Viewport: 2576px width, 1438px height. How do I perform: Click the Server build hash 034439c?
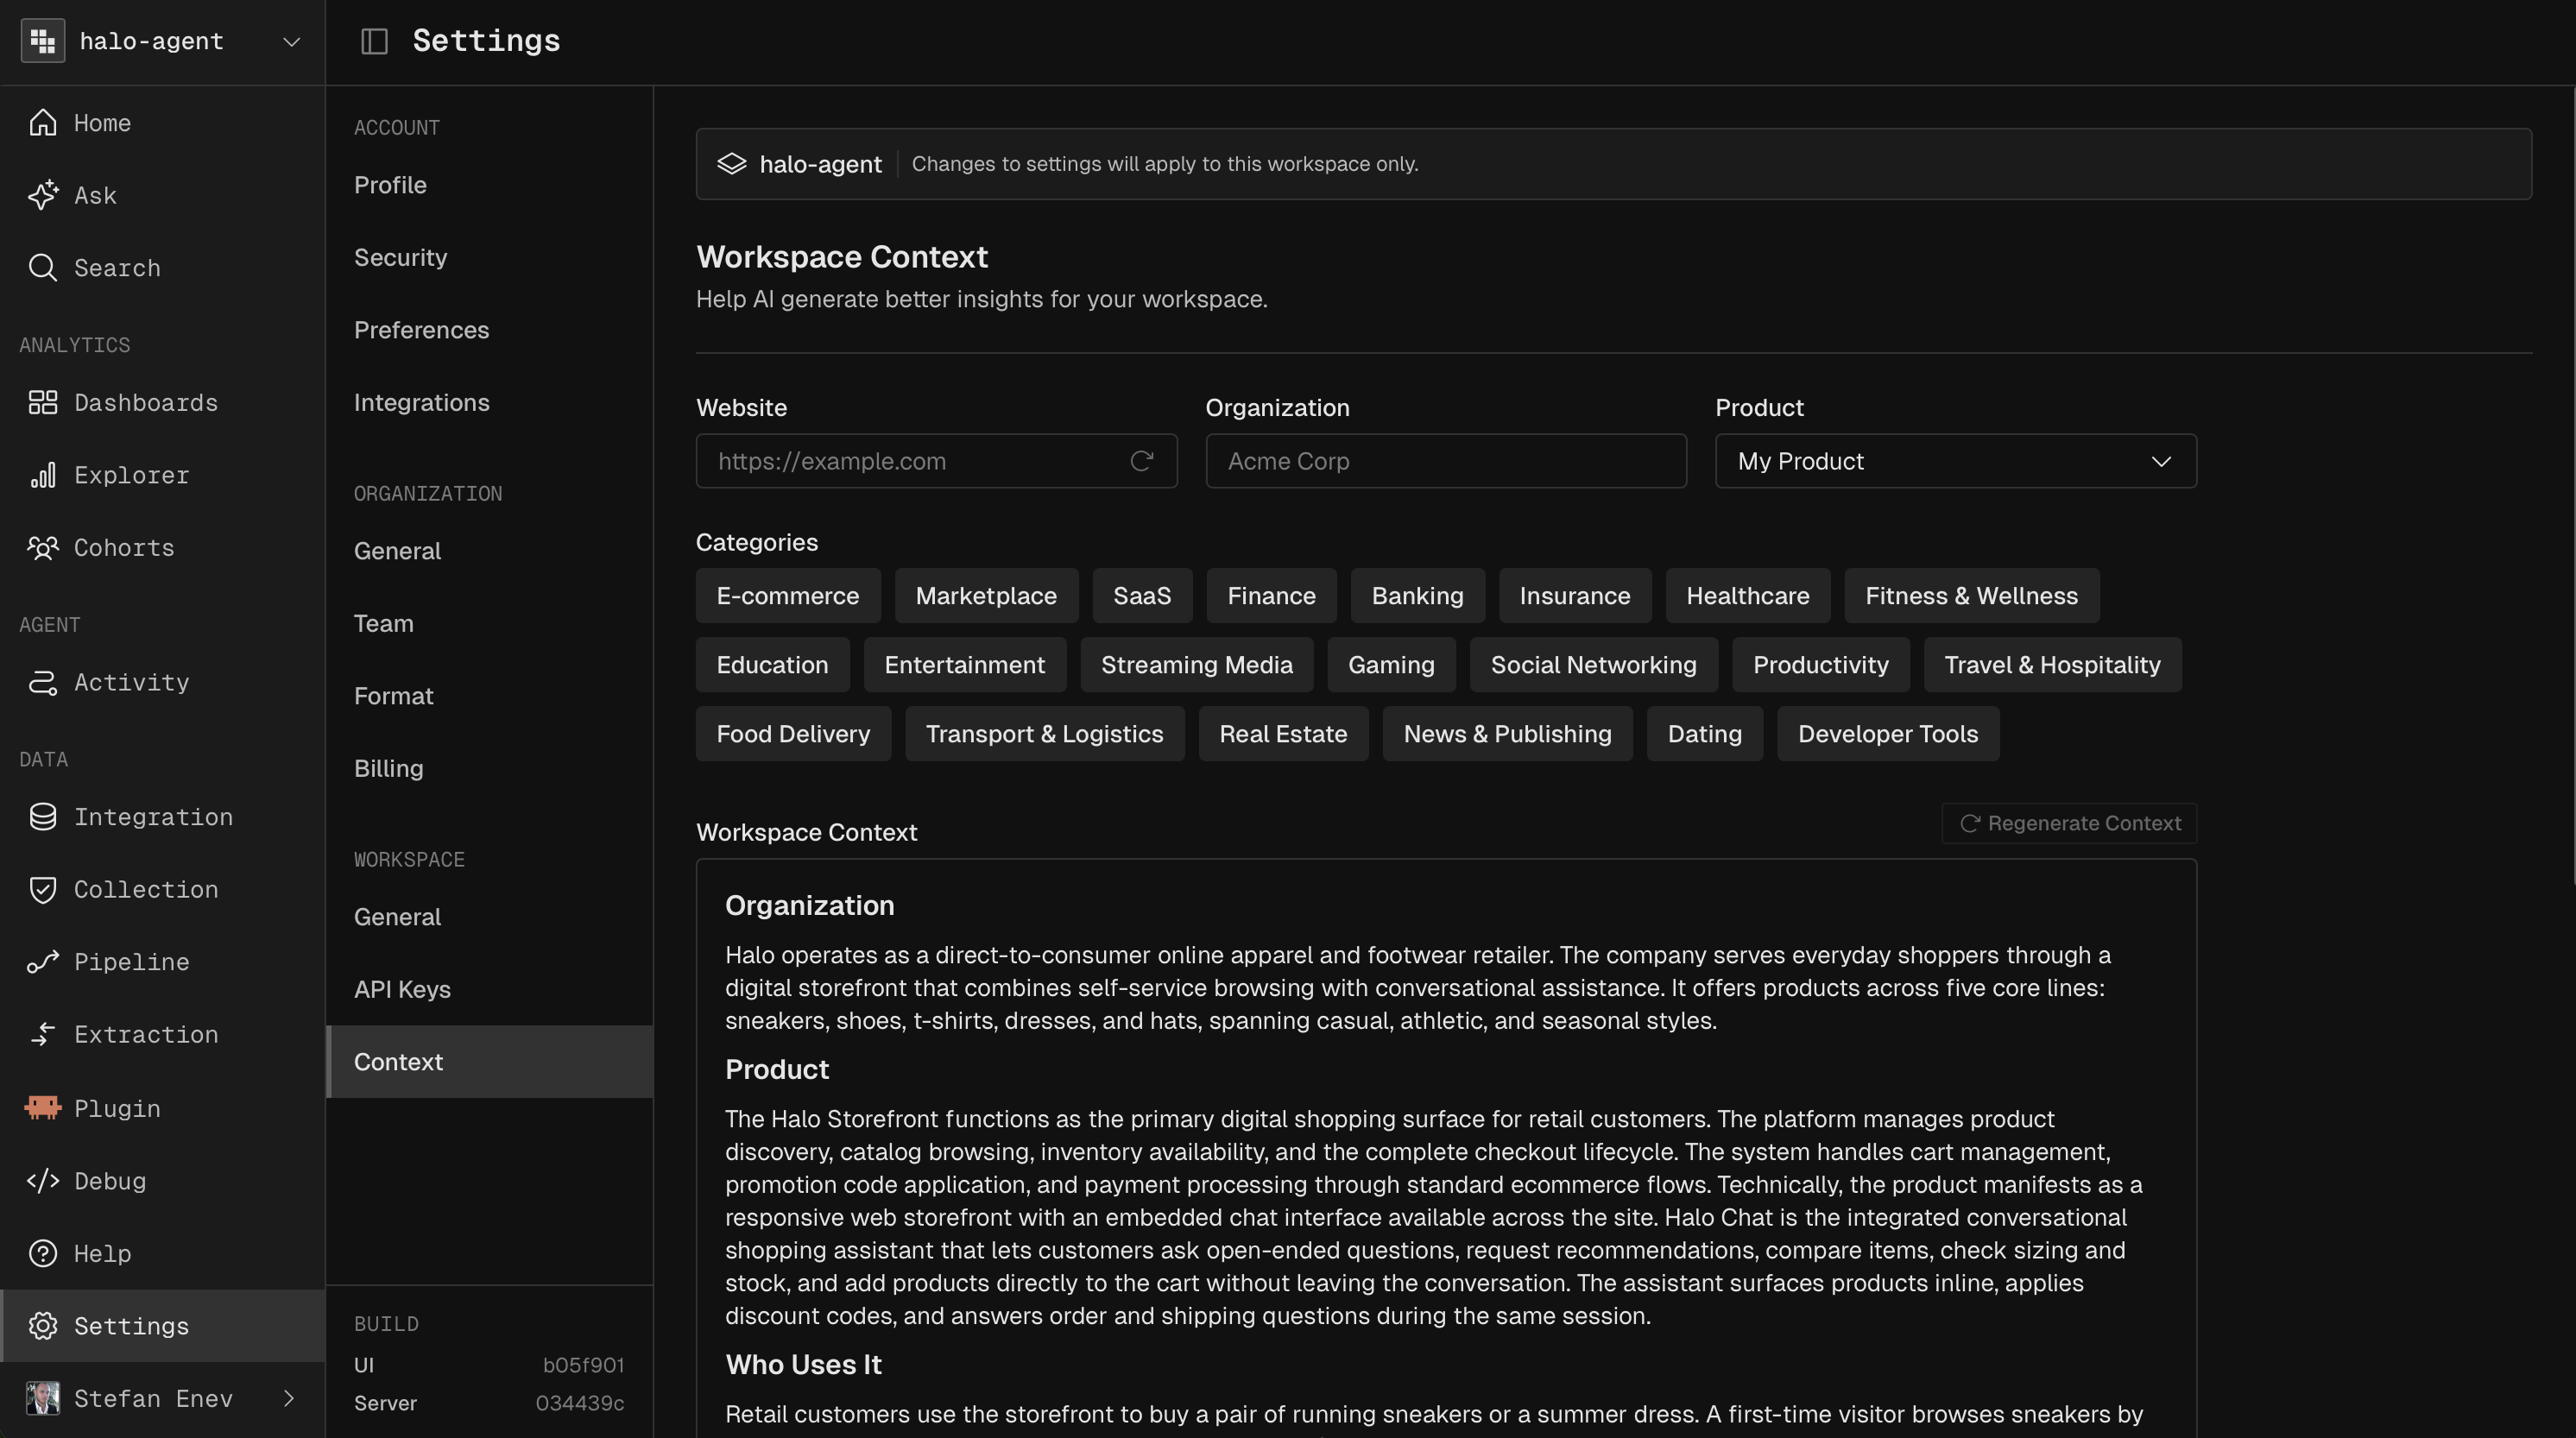pyautogui.click(x=580, y=1403)
